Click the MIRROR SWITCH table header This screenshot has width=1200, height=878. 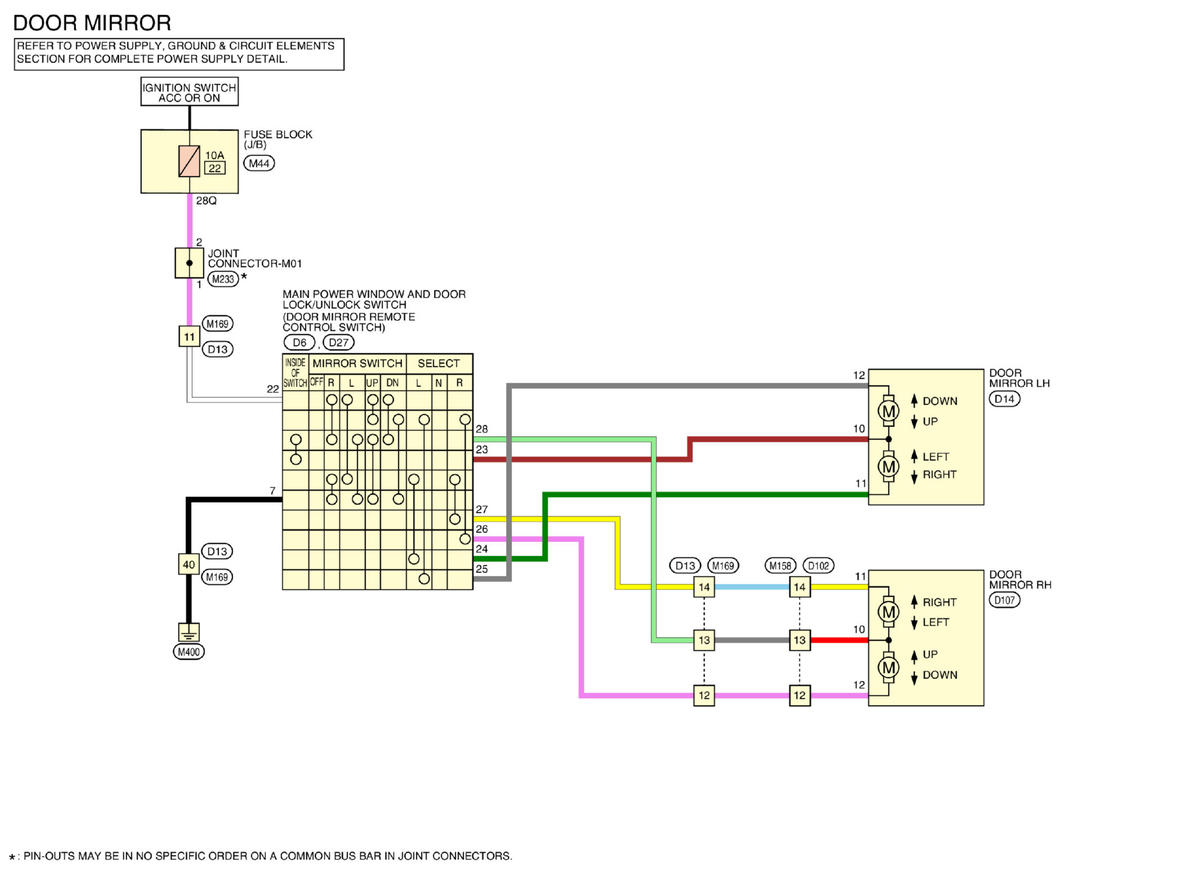[357, 363]
